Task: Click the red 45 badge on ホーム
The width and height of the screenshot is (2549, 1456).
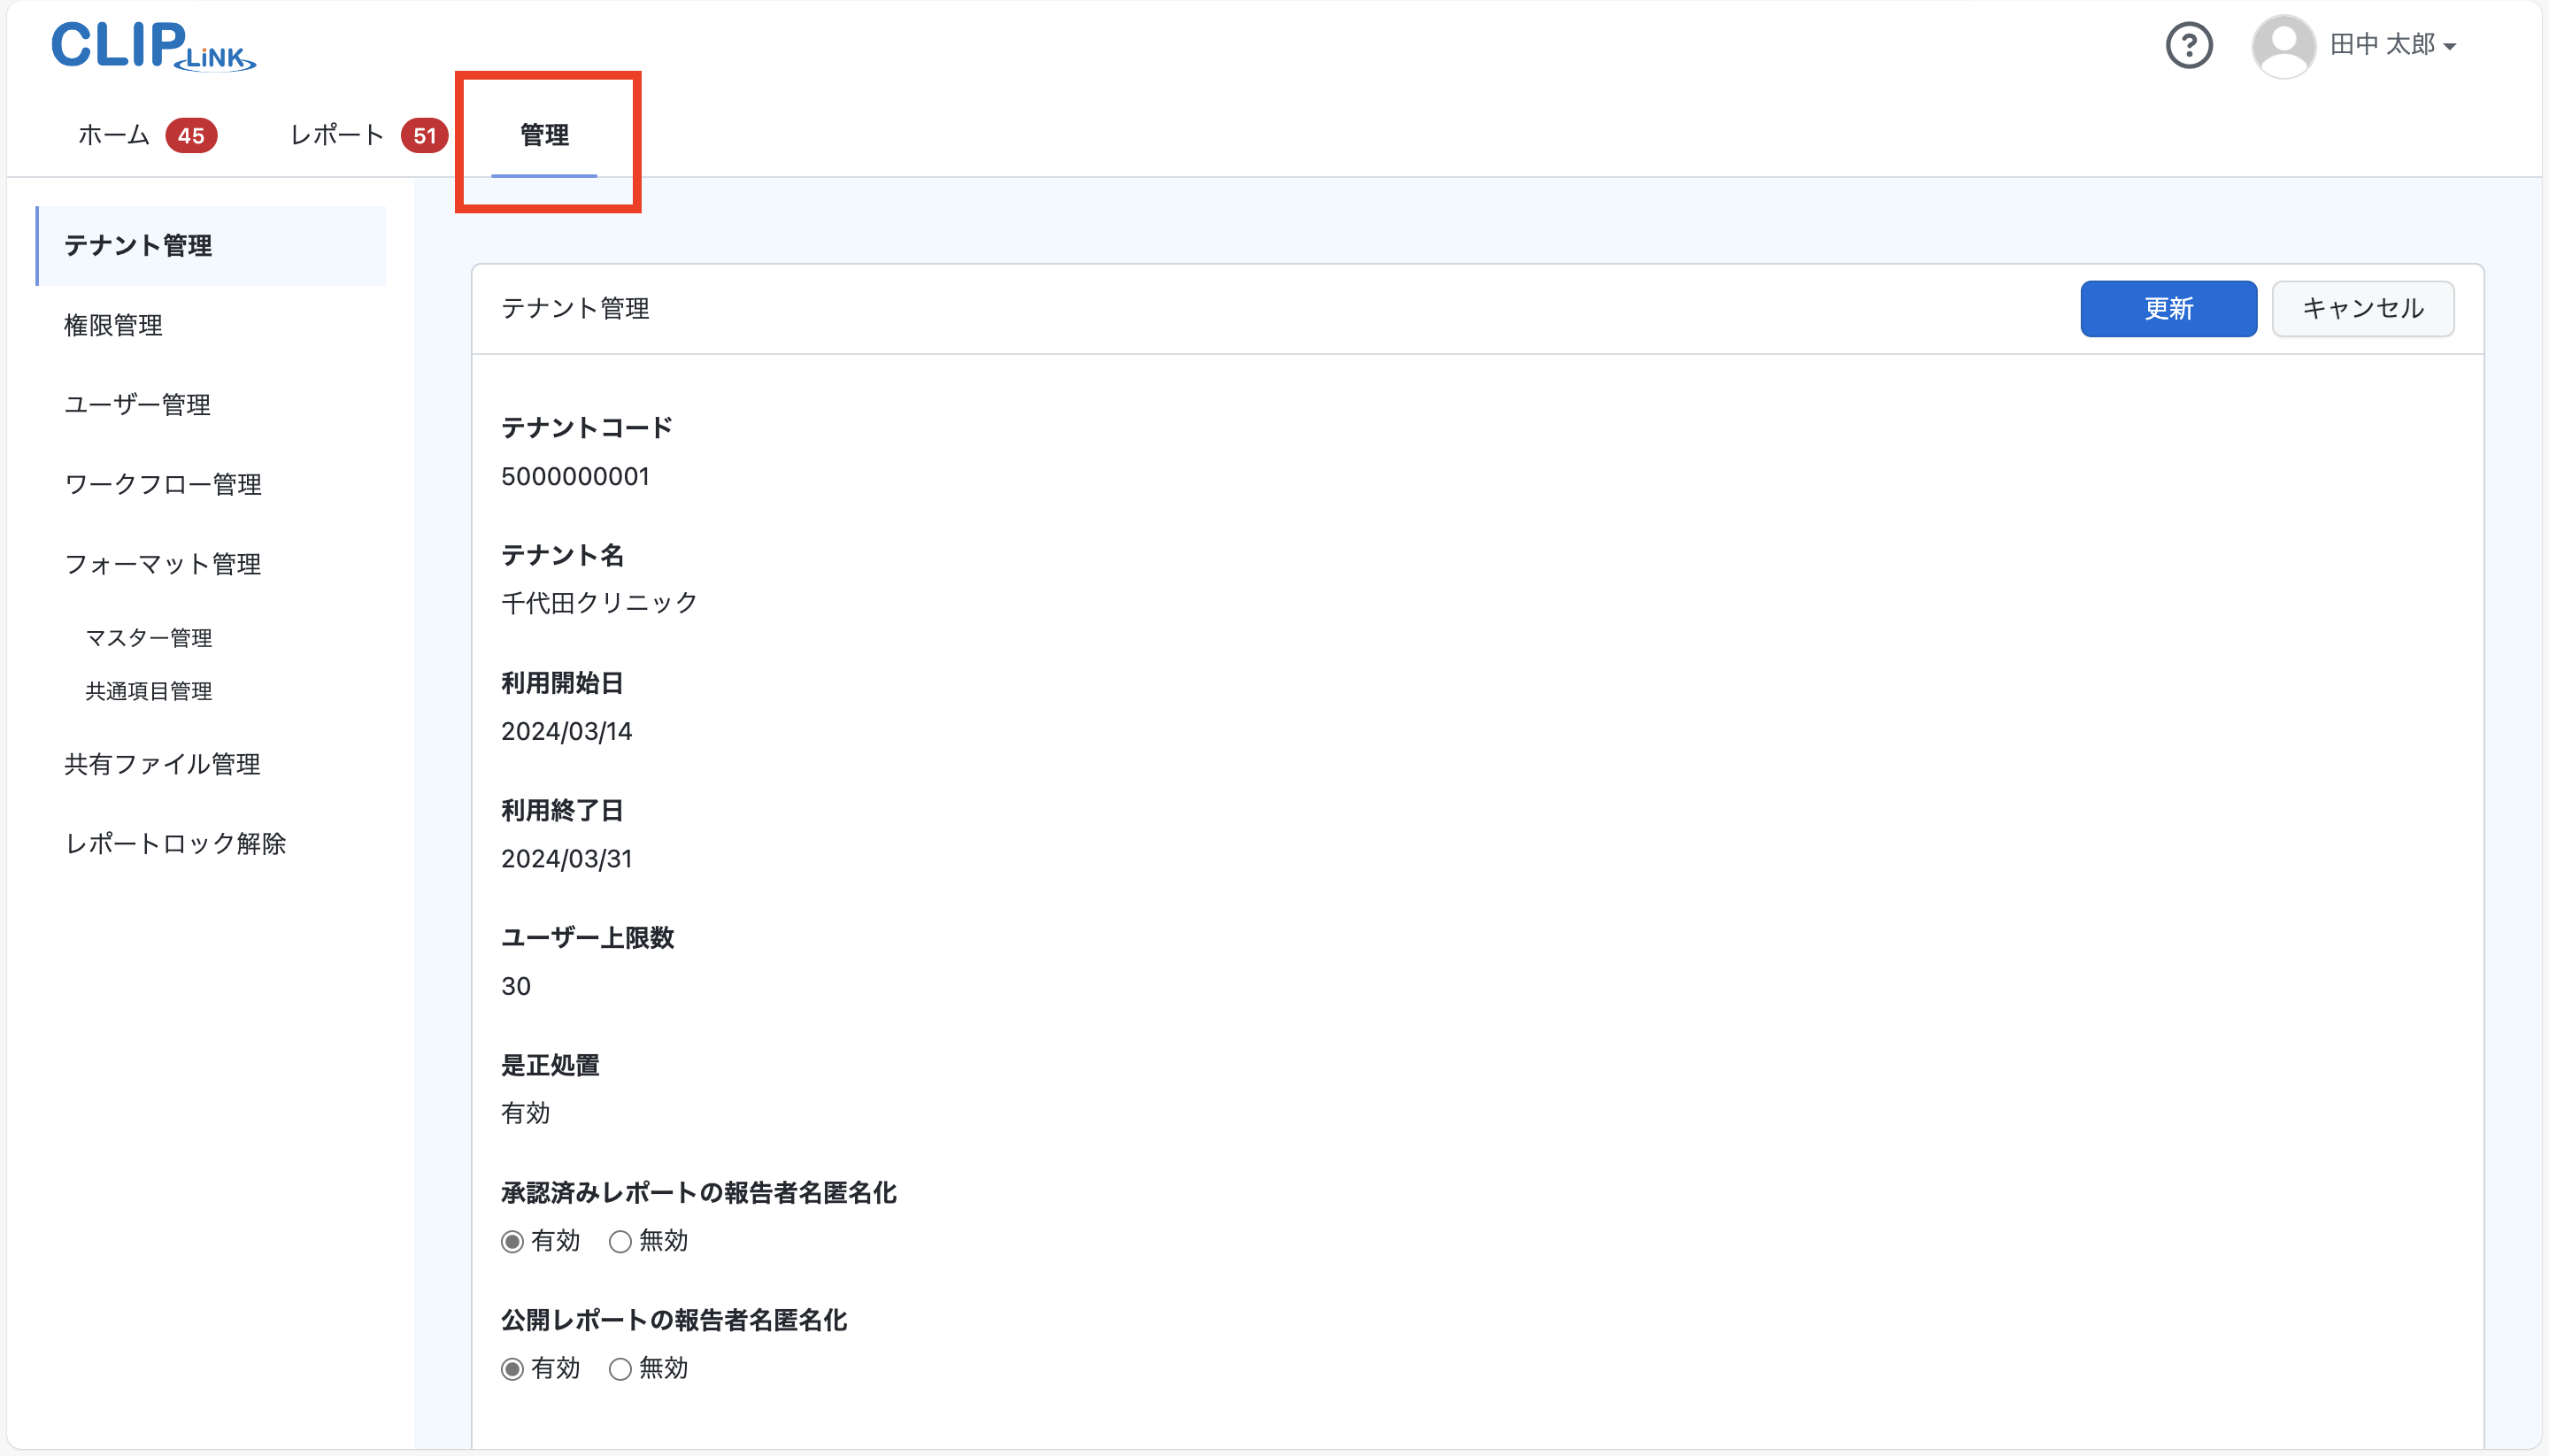Action: tap(191, 136)
